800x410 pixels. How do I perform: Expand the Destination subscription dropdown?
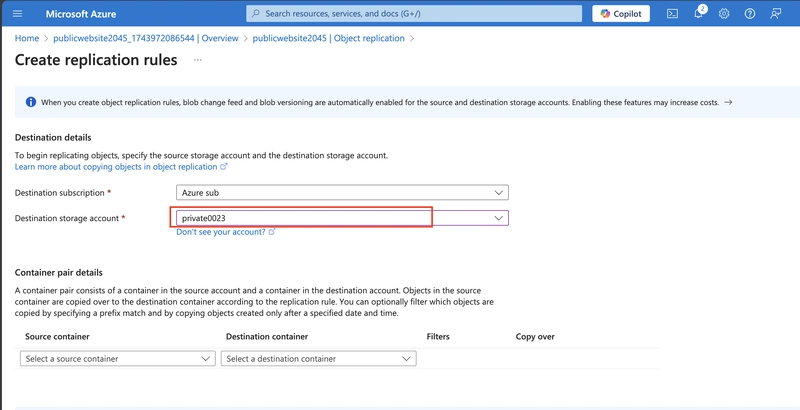342,193
